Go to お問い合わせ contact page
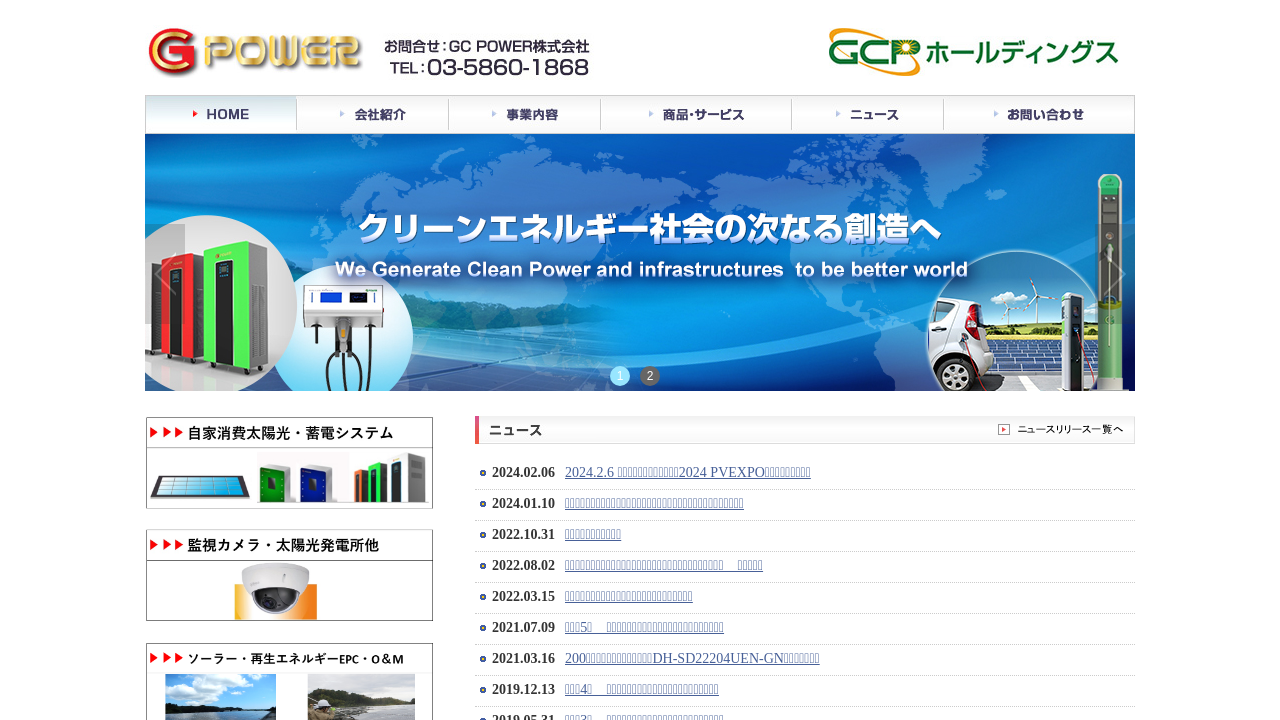This screenshot has width=1280, height=720. [1038, 114]
